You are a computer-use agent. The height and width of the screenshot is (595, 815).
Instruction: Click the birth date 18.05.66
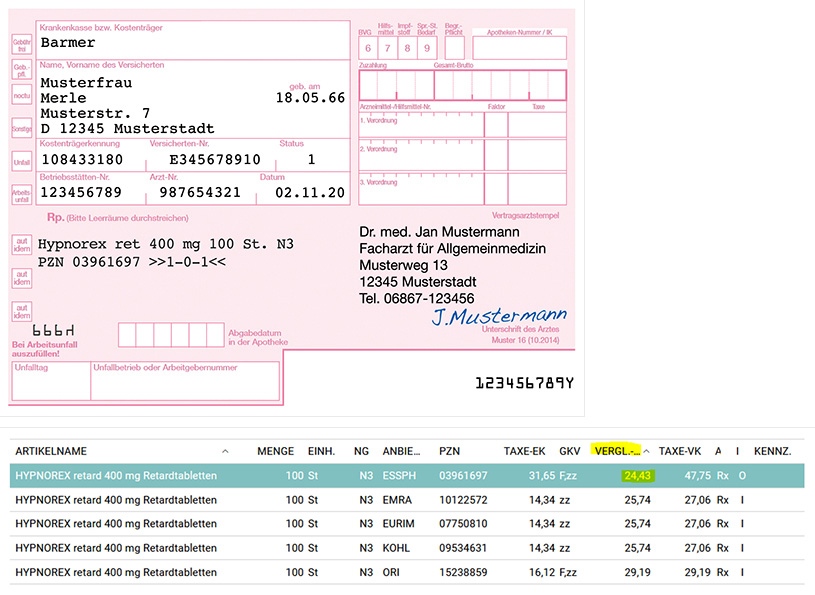click(310, 98)
